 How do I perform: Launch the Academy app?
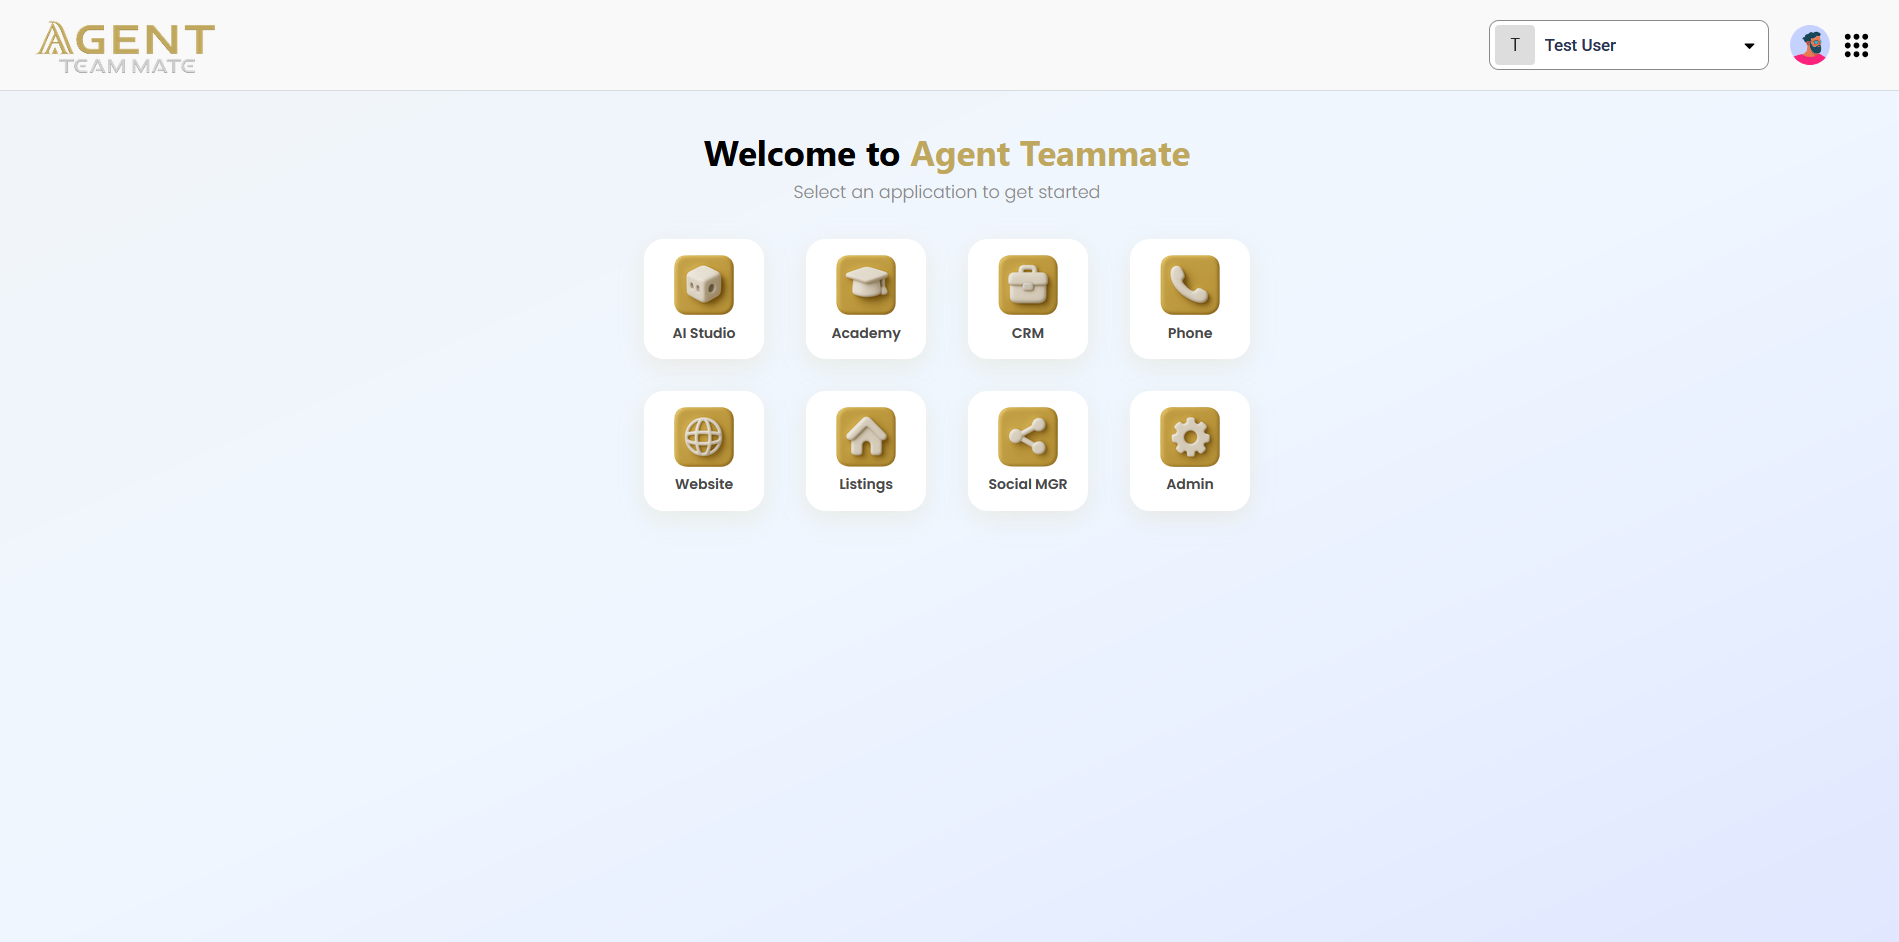865,298
